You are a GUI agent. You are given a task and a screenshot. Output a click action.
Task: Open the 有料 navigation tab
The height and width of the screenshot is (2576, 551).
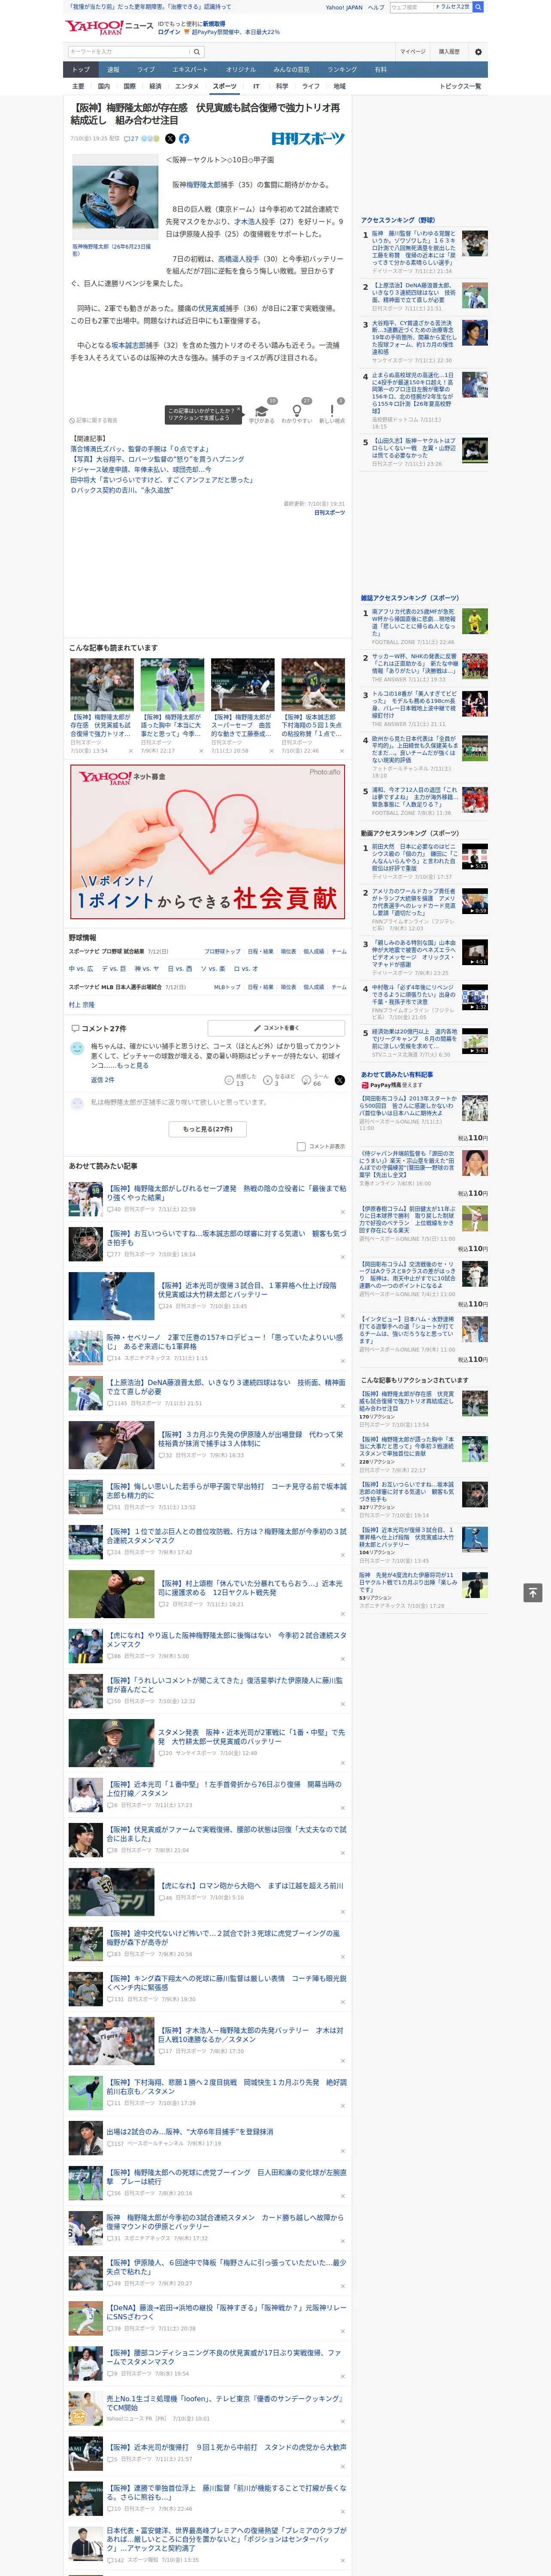[x=380, y=70]
